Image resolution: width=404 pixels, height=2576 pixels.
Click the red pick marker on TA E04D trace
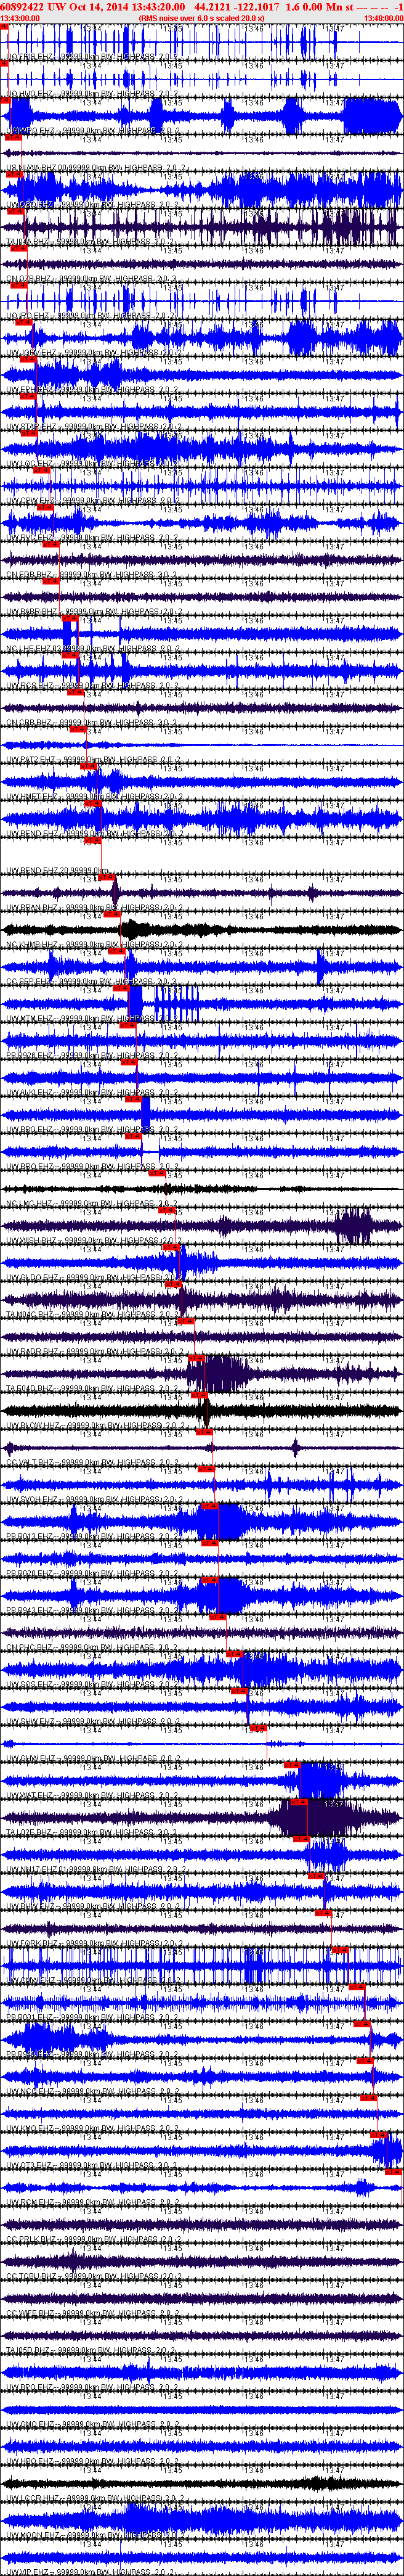(x=196, y=1358)
